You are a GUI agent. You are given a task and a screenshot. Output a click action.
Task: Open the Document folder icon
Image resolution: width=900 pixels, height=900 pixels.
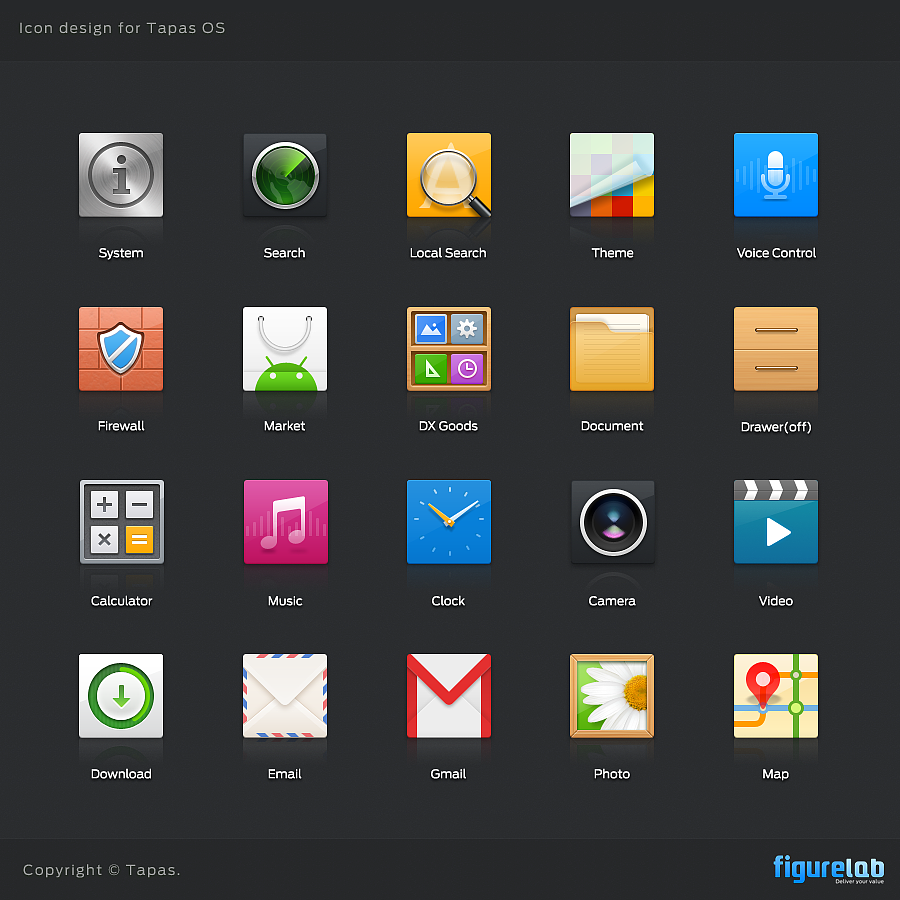pos(611,348)
